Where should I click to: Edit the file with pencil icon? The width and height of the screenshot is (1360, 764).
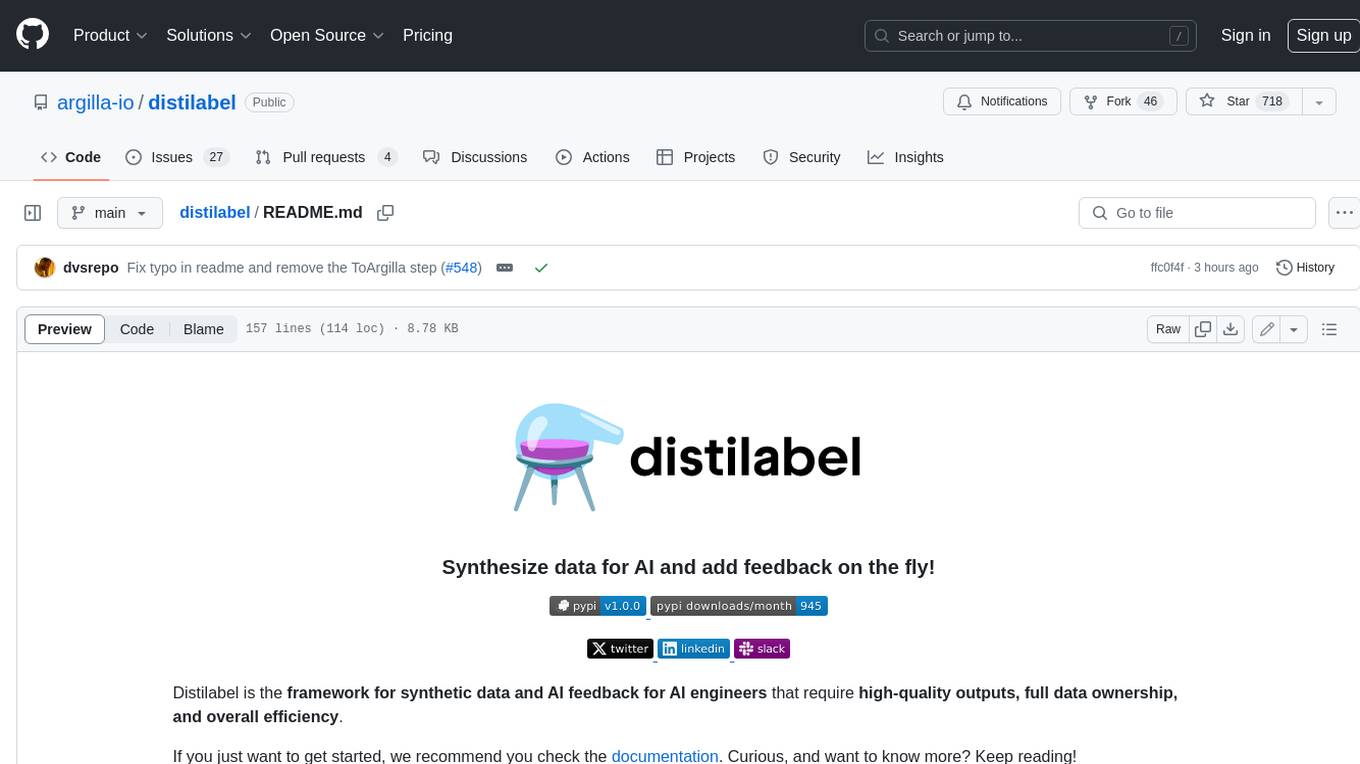point(1267,329)
